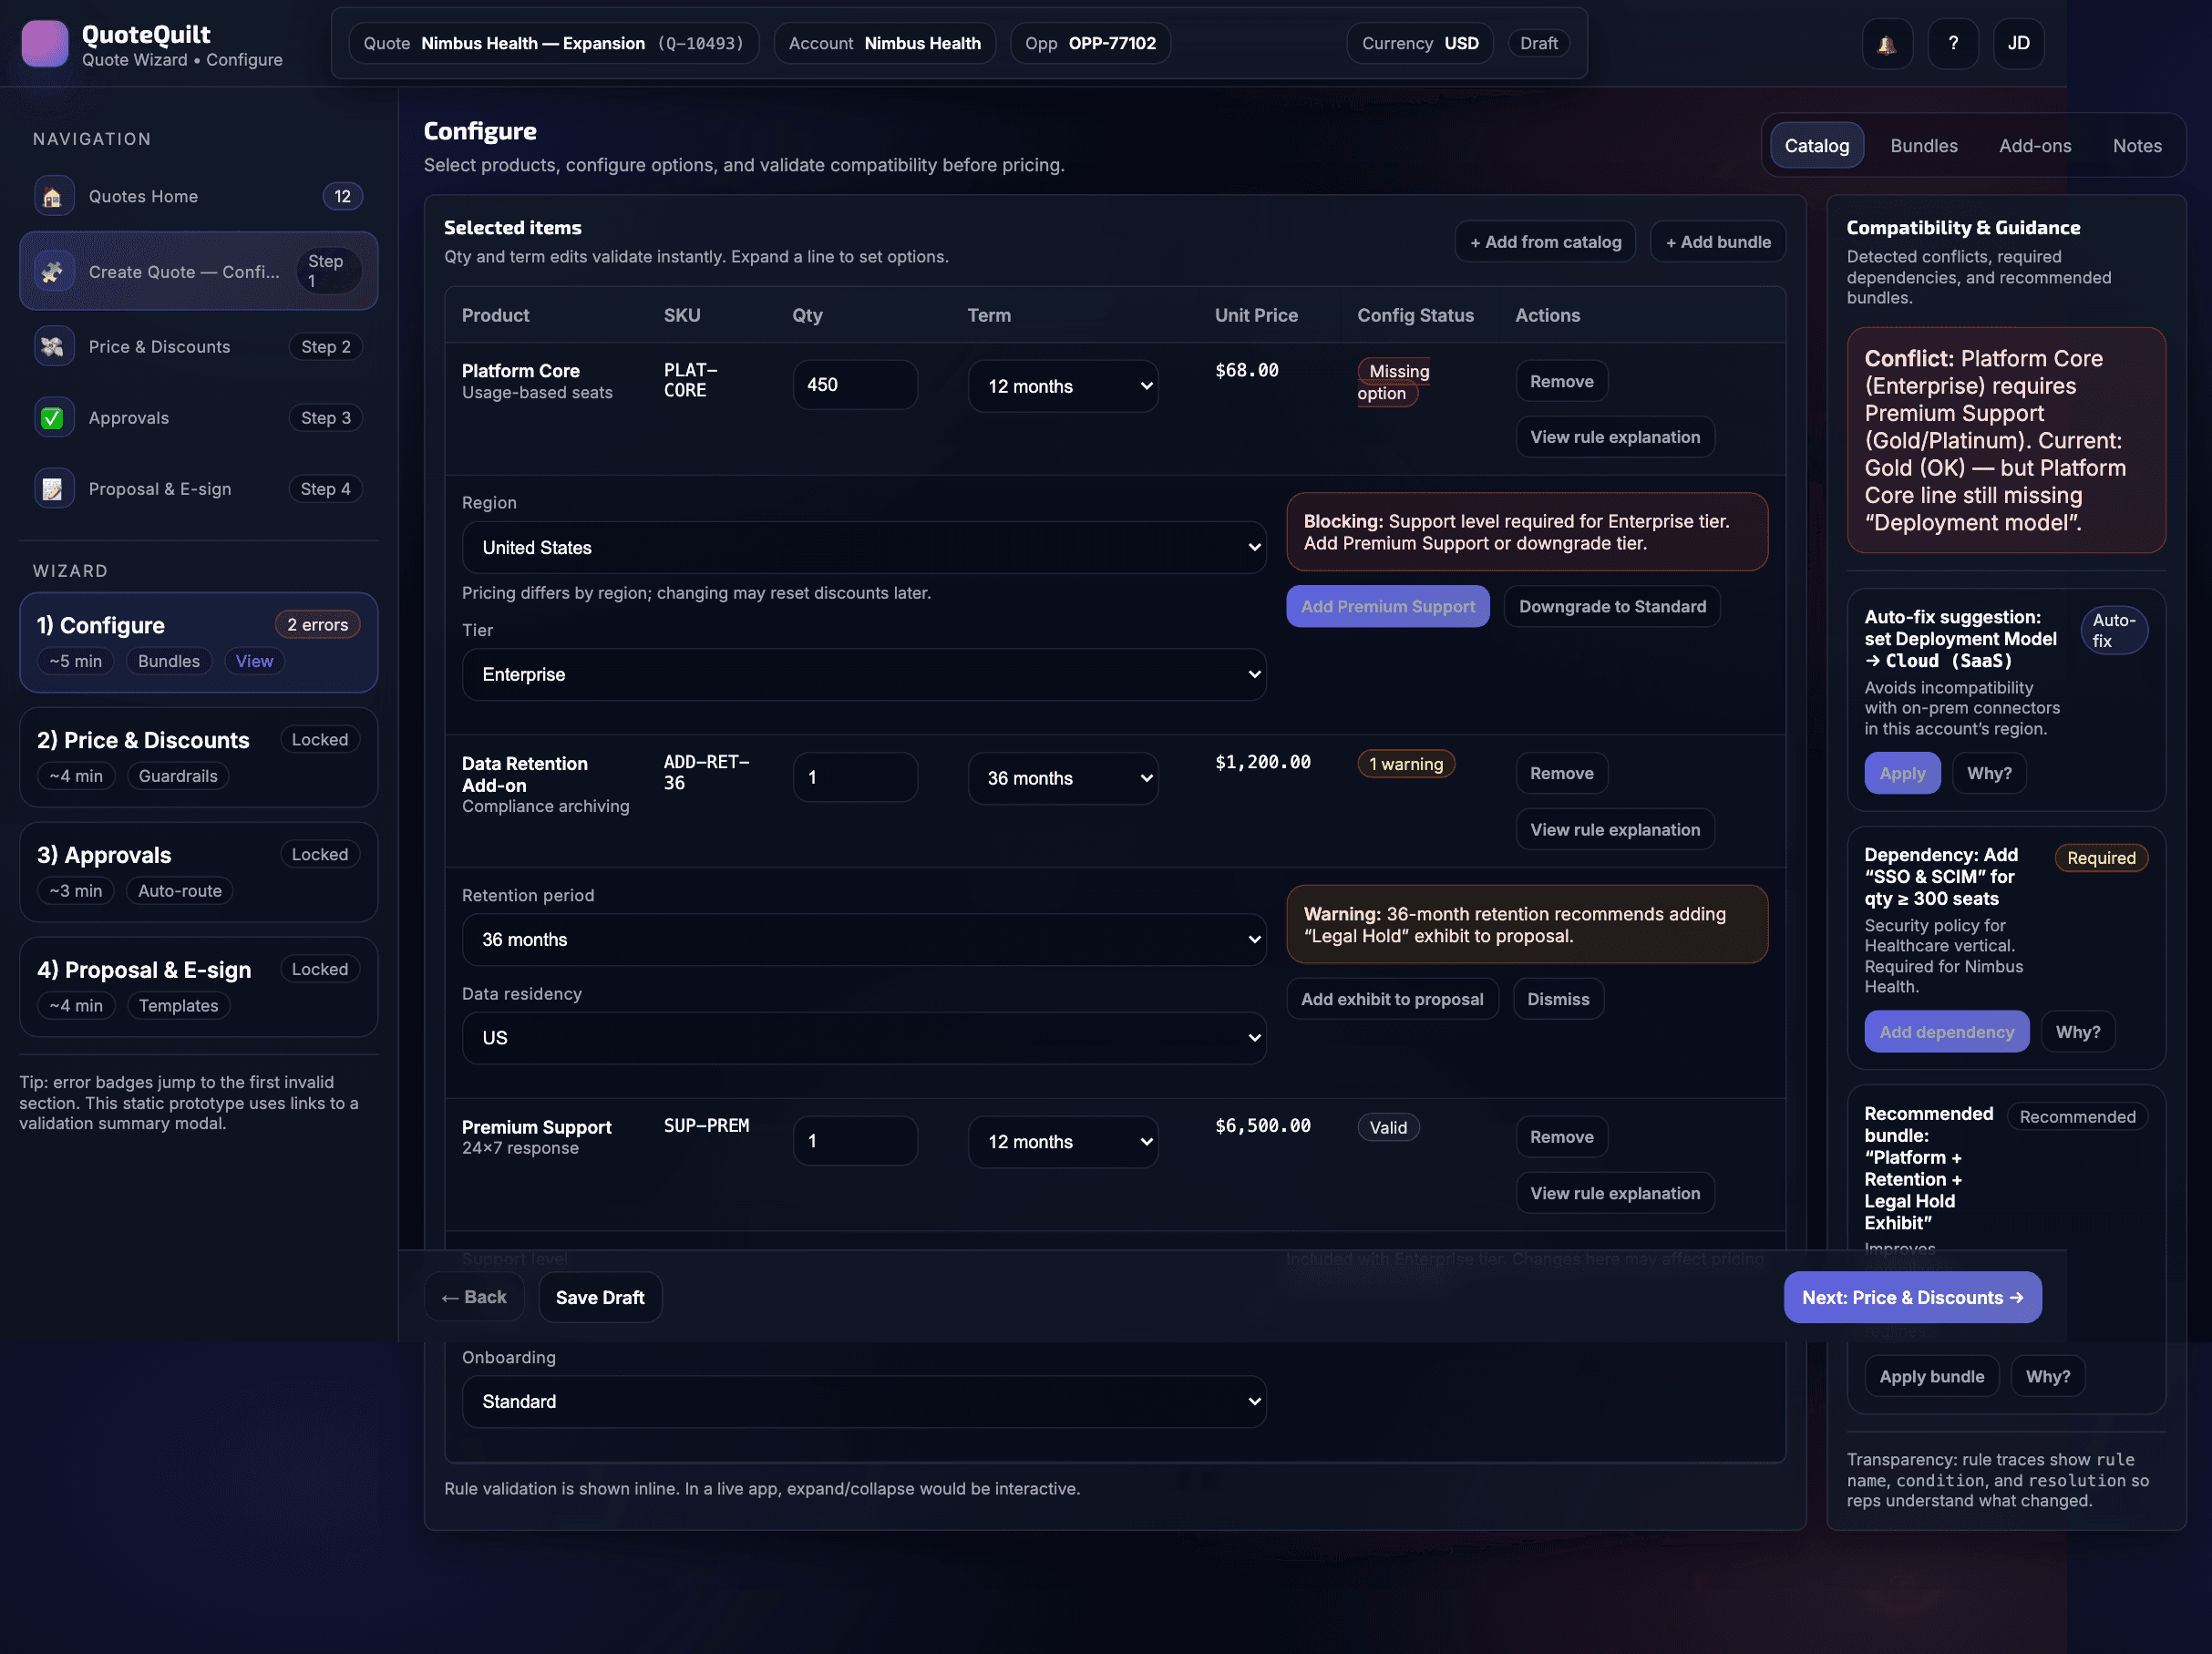The height and width of the screenshot is (1654, 2212).
Task: Apply the auto-fix suggestion
Action: (1901, 774)
